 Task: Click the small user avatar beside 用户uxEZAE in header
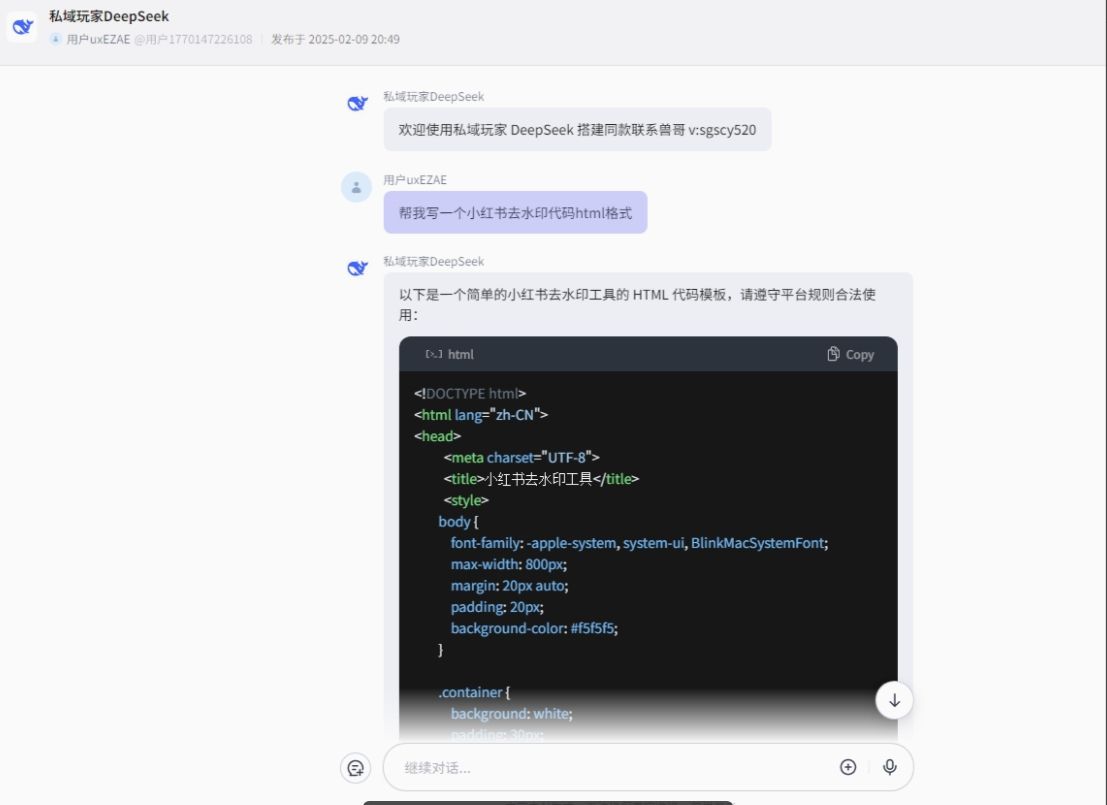pos(55,39)
